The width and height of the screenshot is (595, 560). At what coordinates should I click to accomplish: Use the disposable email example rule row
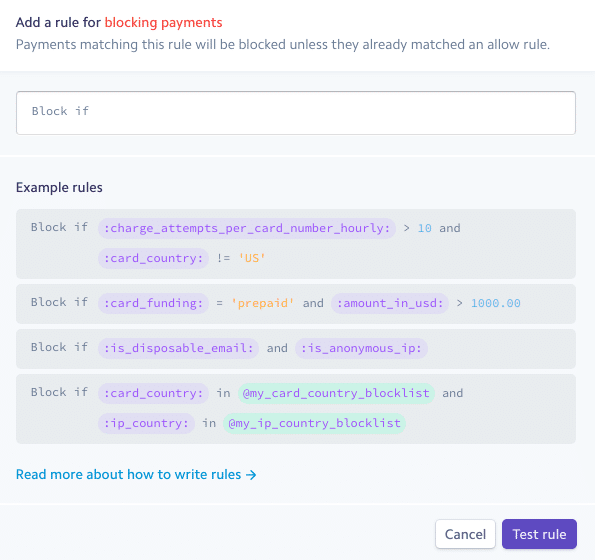pyautogui.click(x=296, y=349)
